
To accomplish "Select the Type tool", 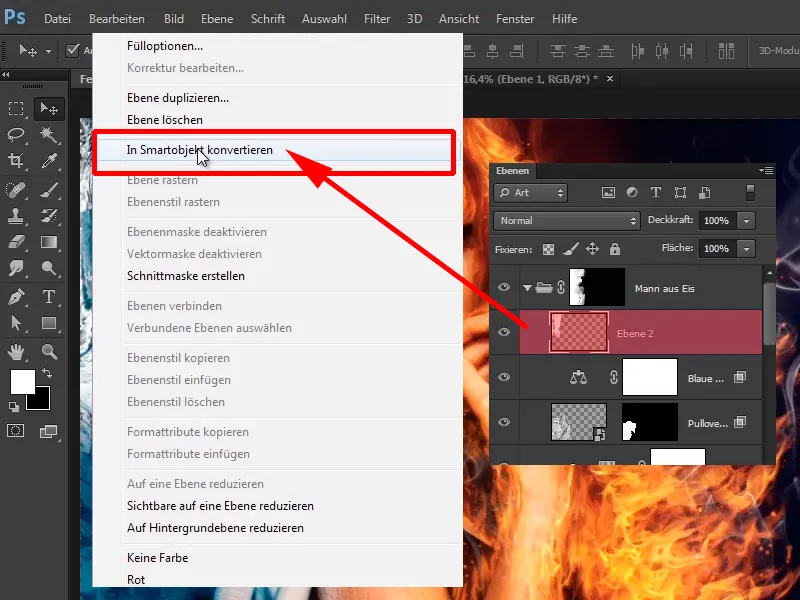I will click(x=49, y=296).
